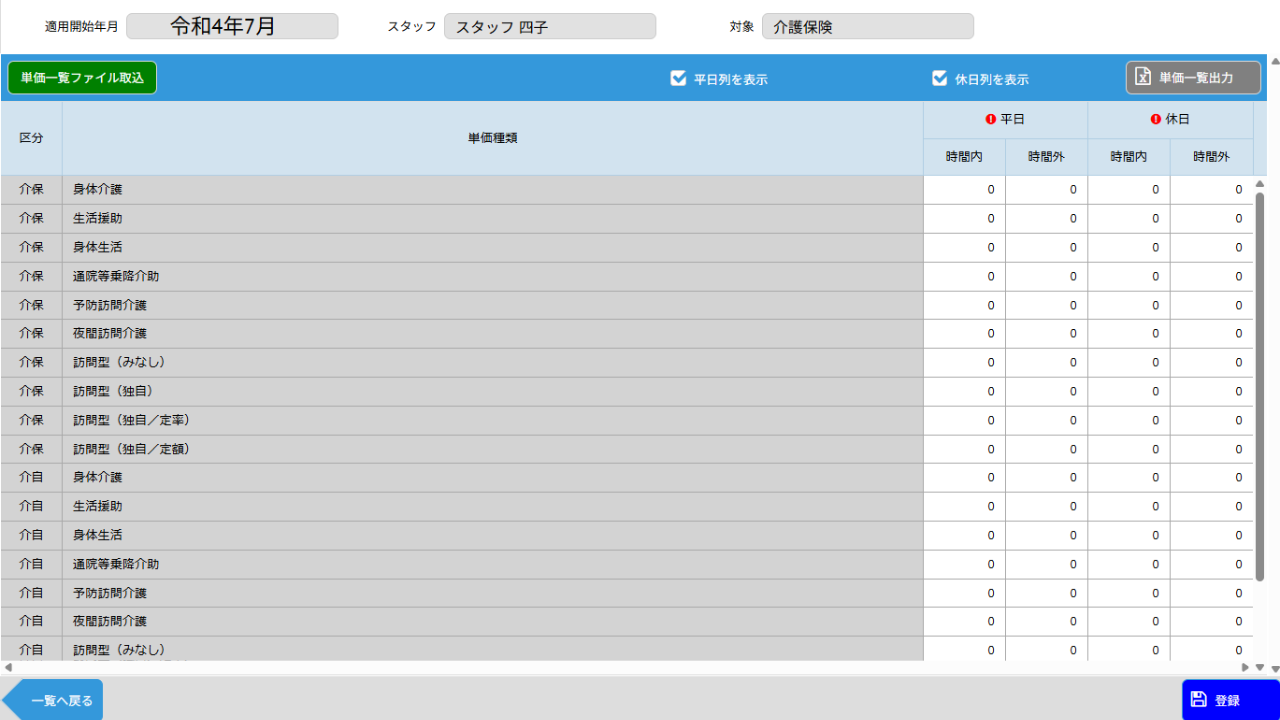Click the floppy disk icon on 登録
Image resolution: width=1280 pixels, height=720 pixels.
coord(1199,700)
